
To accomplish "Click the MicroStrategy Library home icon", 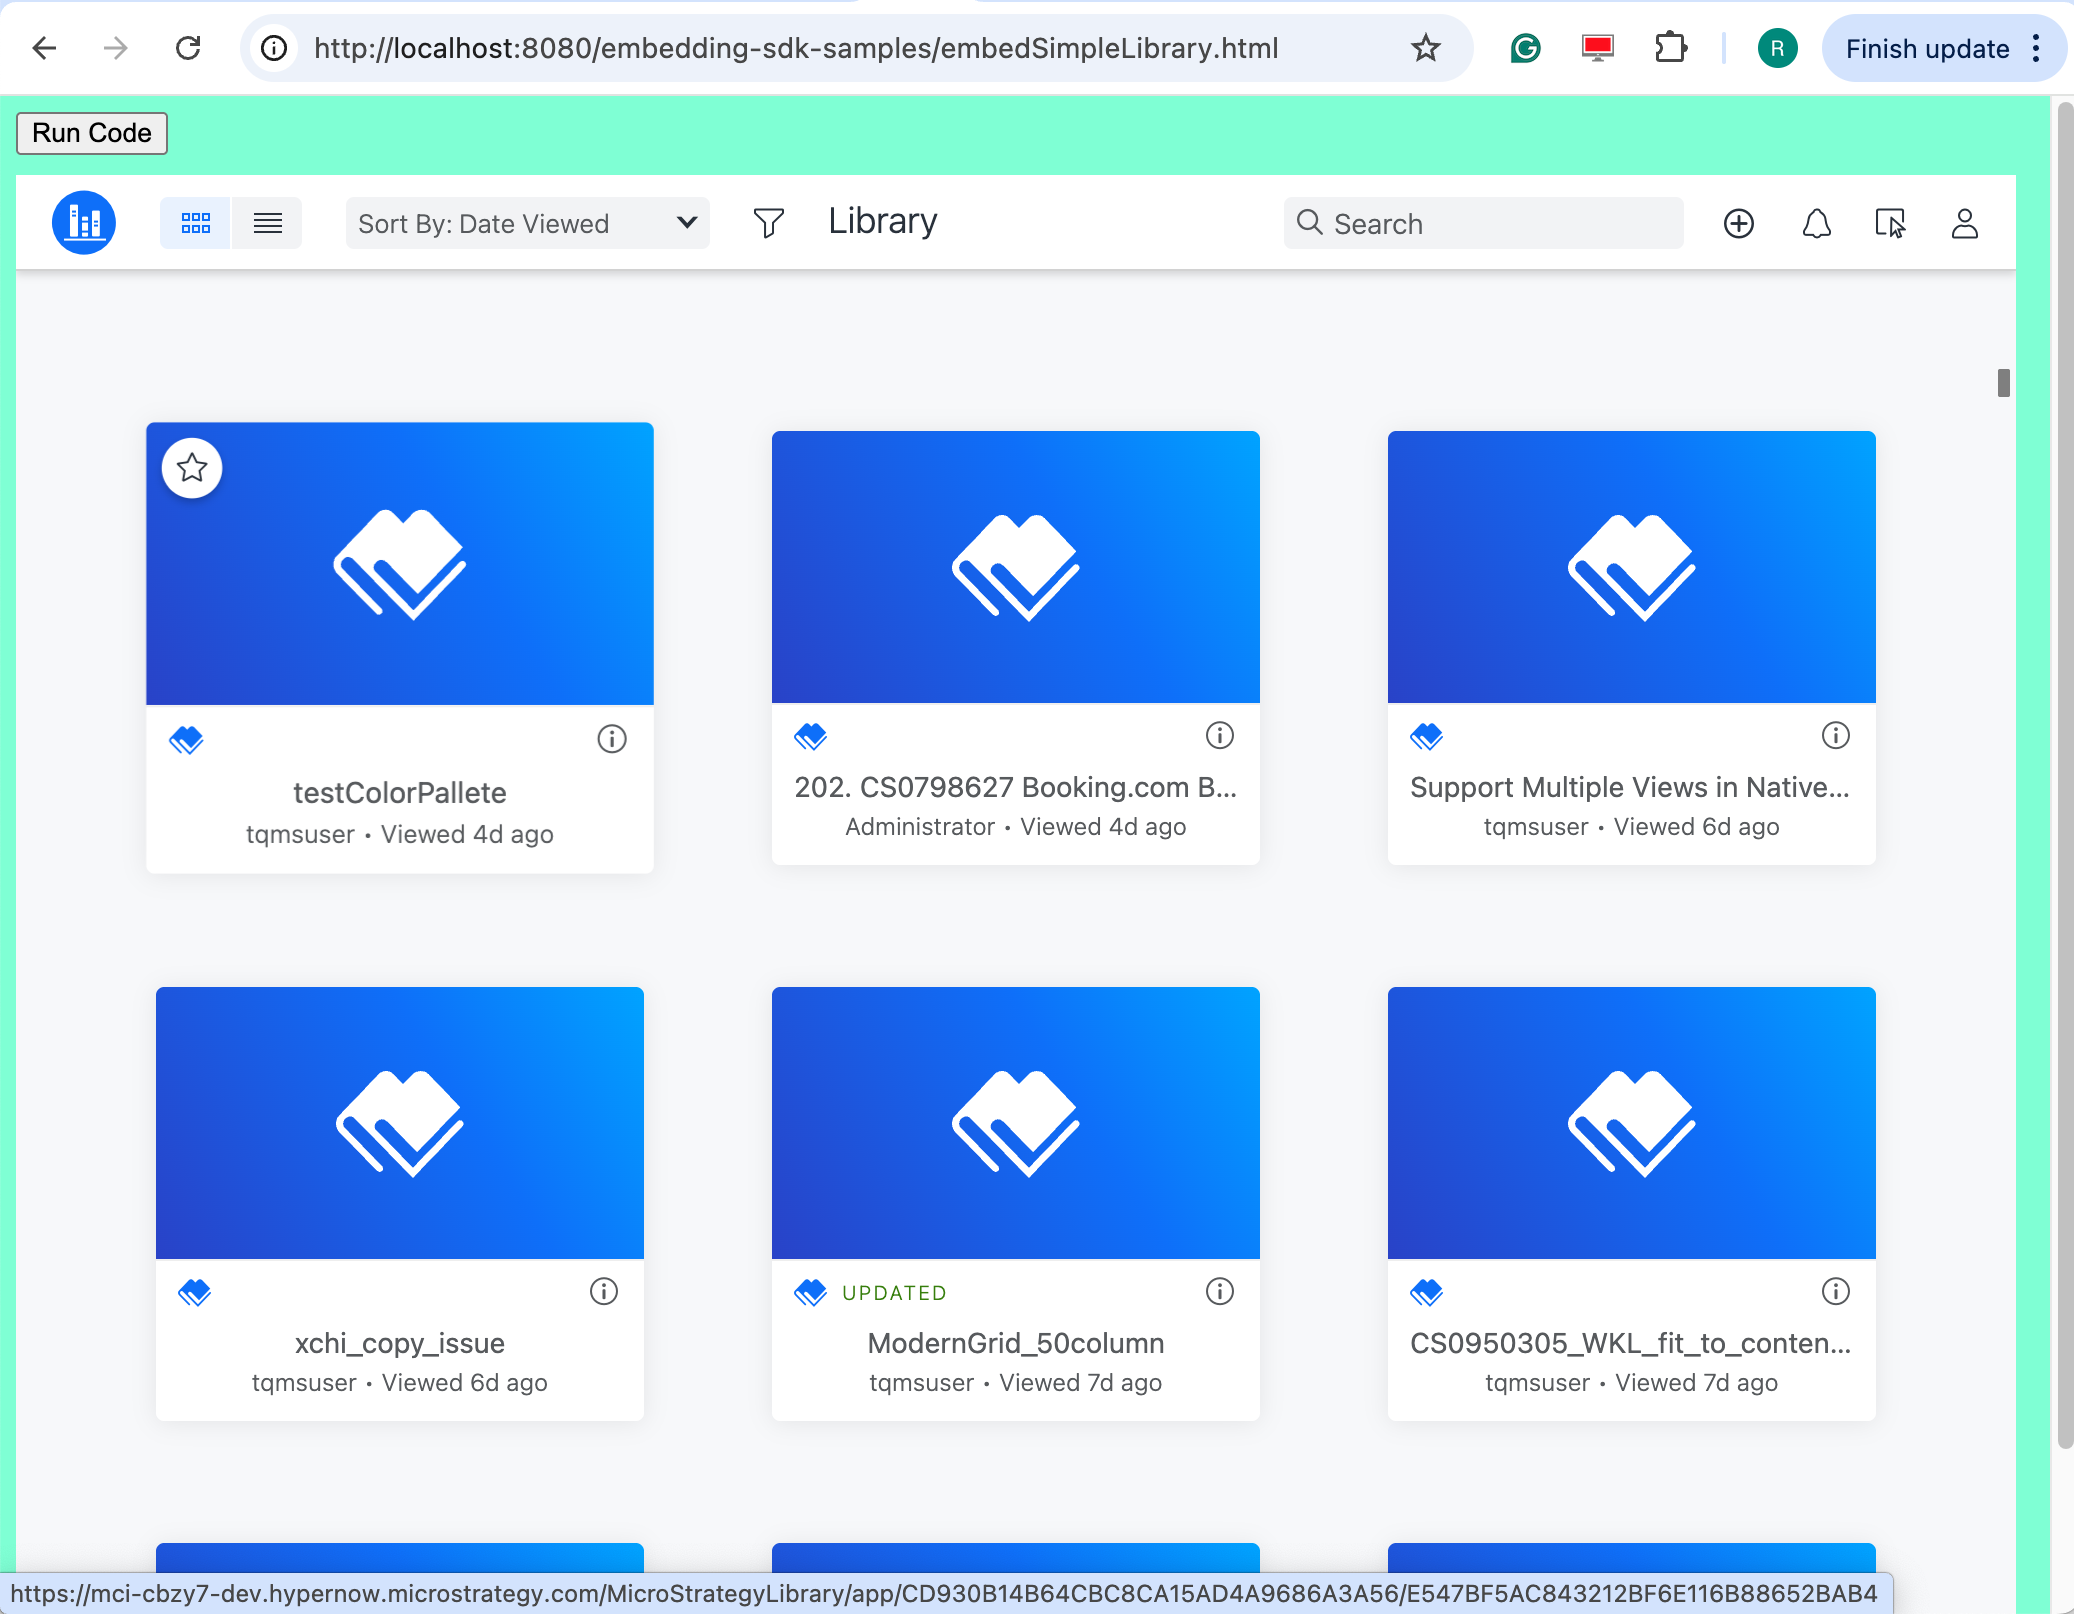I will pos(84,222).
